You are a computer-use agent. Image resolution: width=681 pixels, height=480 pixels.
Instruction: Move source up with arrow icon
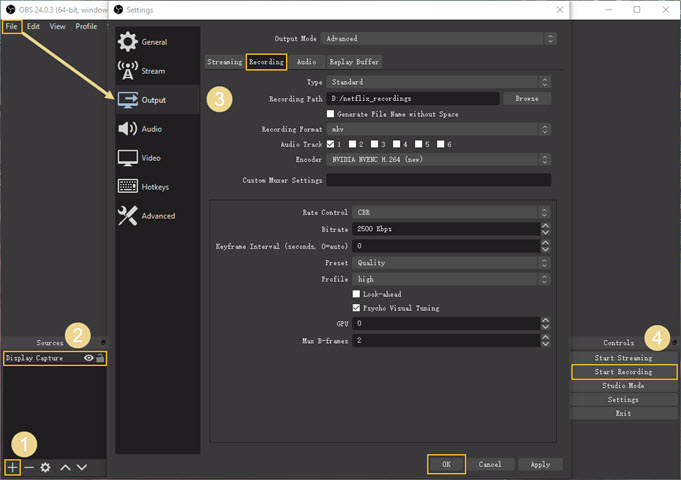click(x=66, y=467)
